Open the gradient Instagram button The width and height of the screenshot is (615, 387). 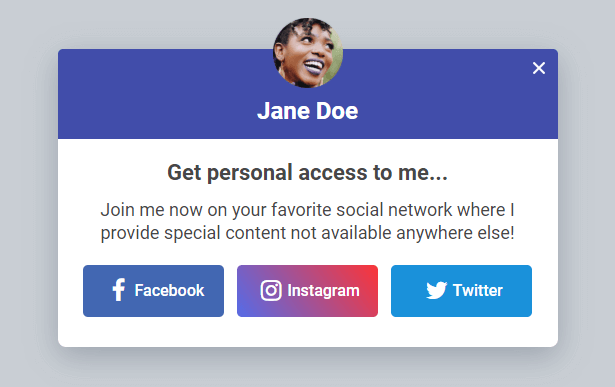tap(308, 291)
